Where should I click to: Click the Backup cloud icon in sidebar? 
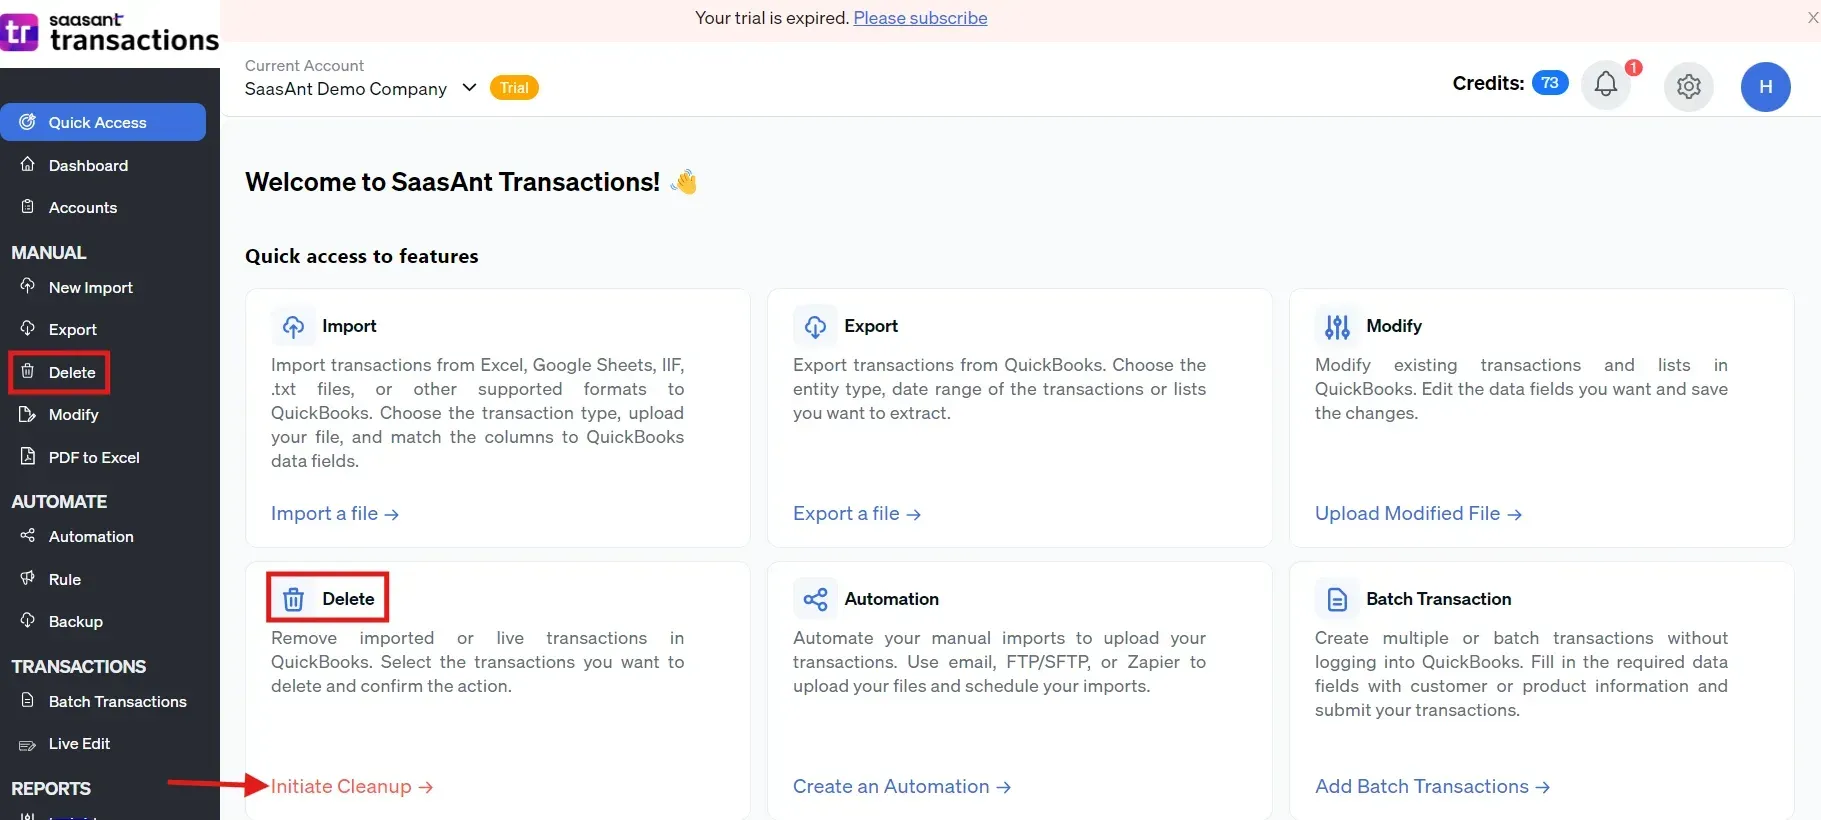point(28,620)
